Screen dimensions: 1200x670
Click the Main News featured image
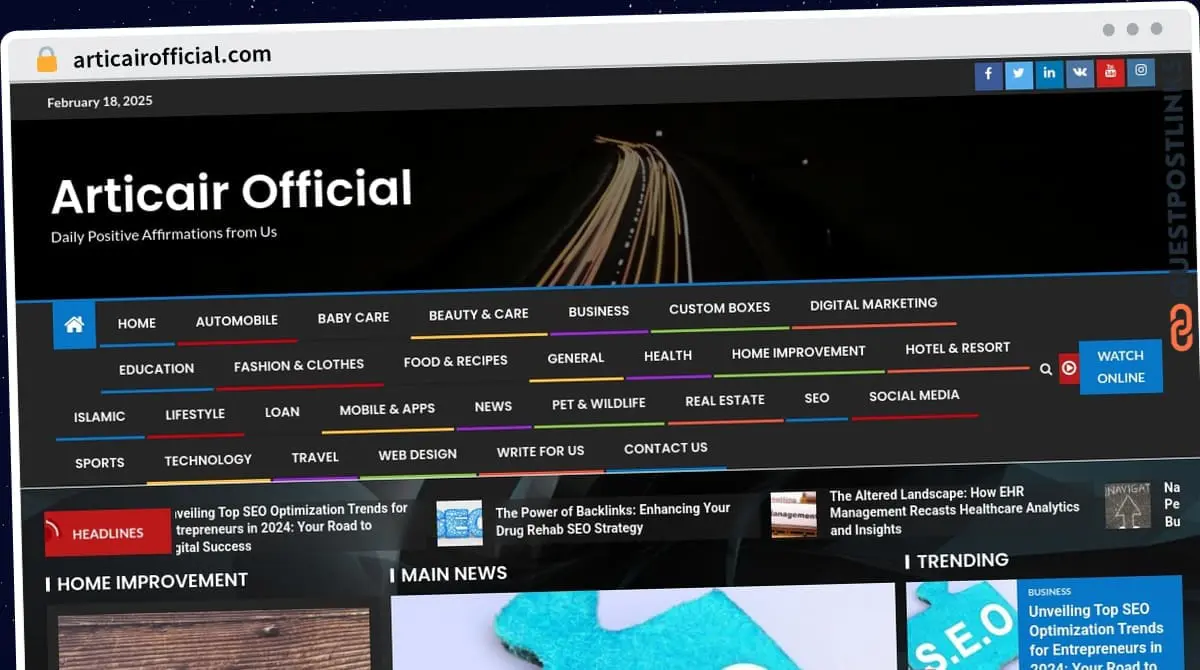[643, 629]
